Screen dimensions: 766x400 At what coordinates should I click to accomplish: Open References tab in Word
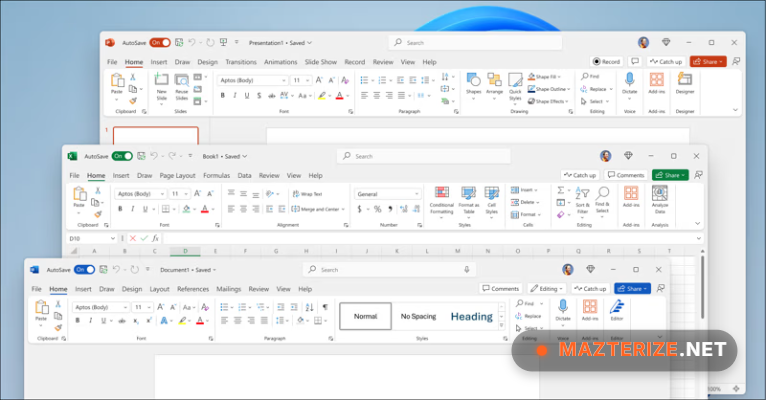click(x=193, y=289)
